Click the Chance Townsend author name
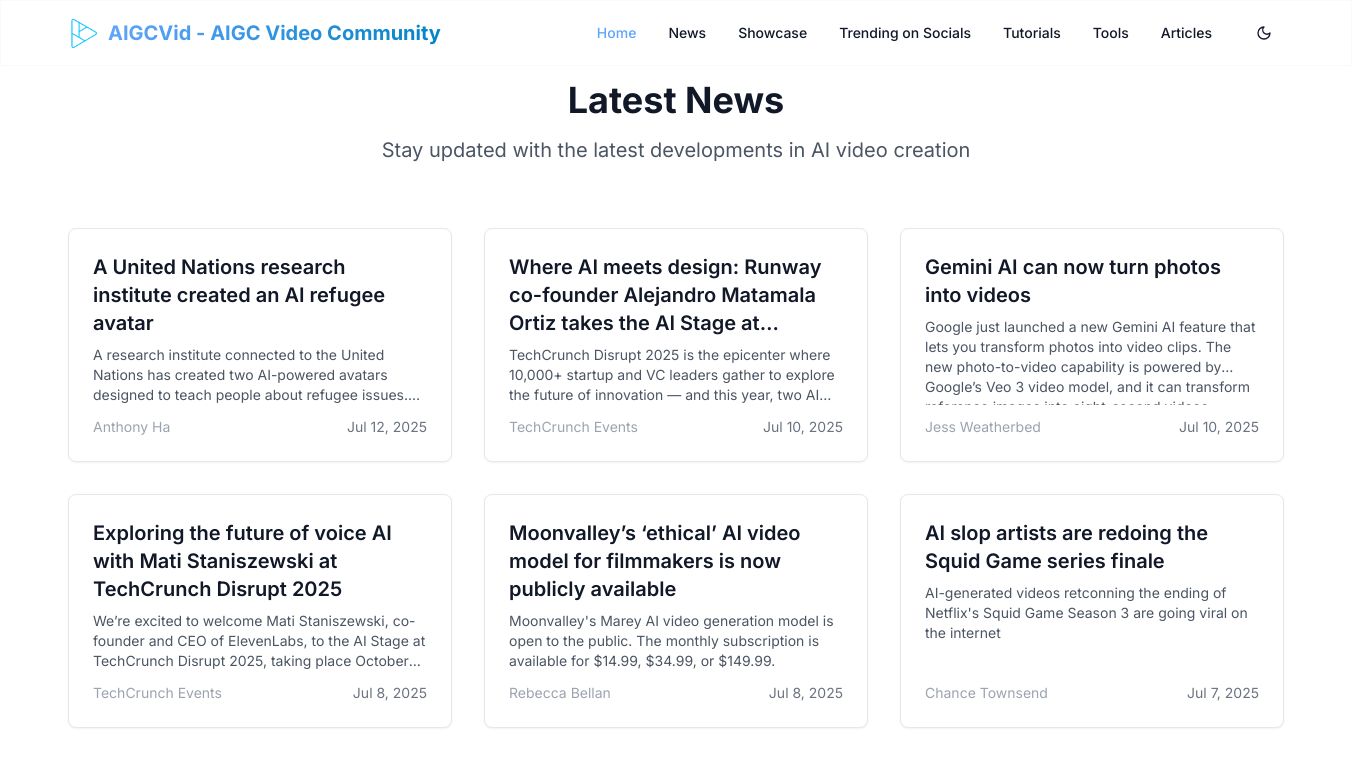This screenshot has height=760, width=1352. (986, 693)
